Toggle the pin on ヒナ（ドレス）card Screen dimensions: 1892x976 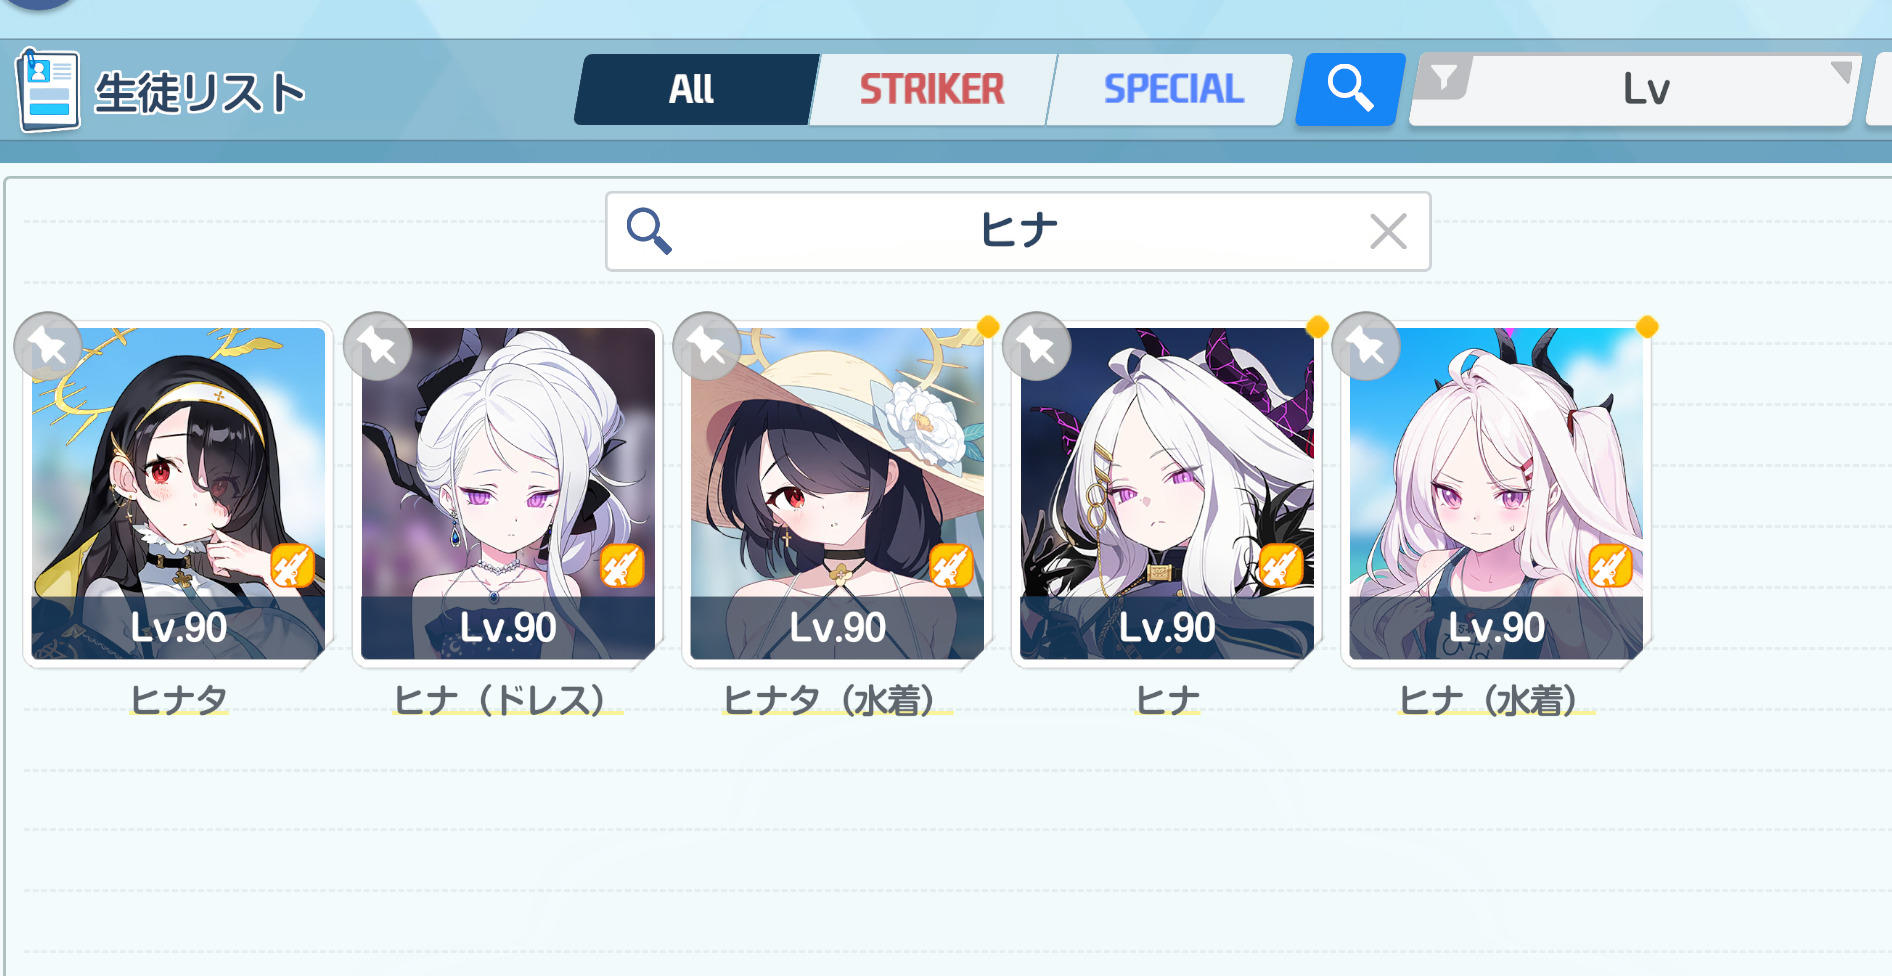[377, 346]
